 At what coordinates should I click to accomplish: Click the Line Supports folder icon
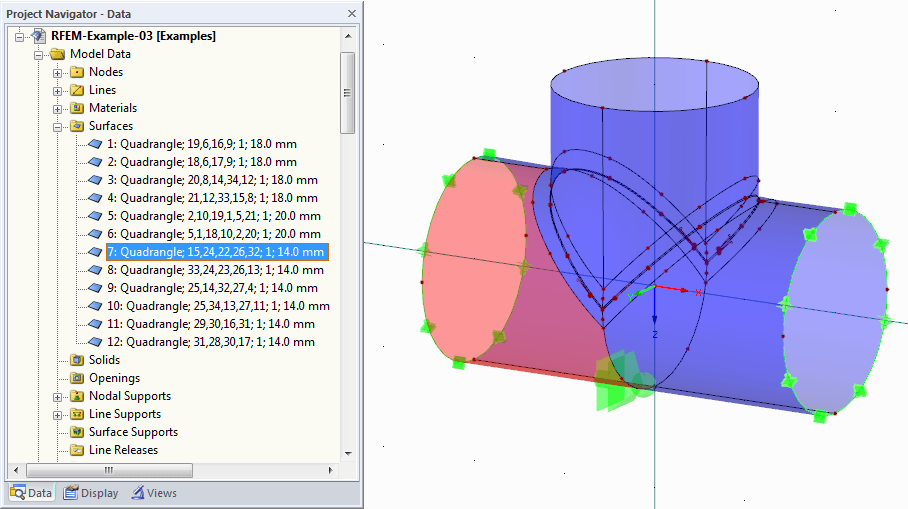coord(76,414)
